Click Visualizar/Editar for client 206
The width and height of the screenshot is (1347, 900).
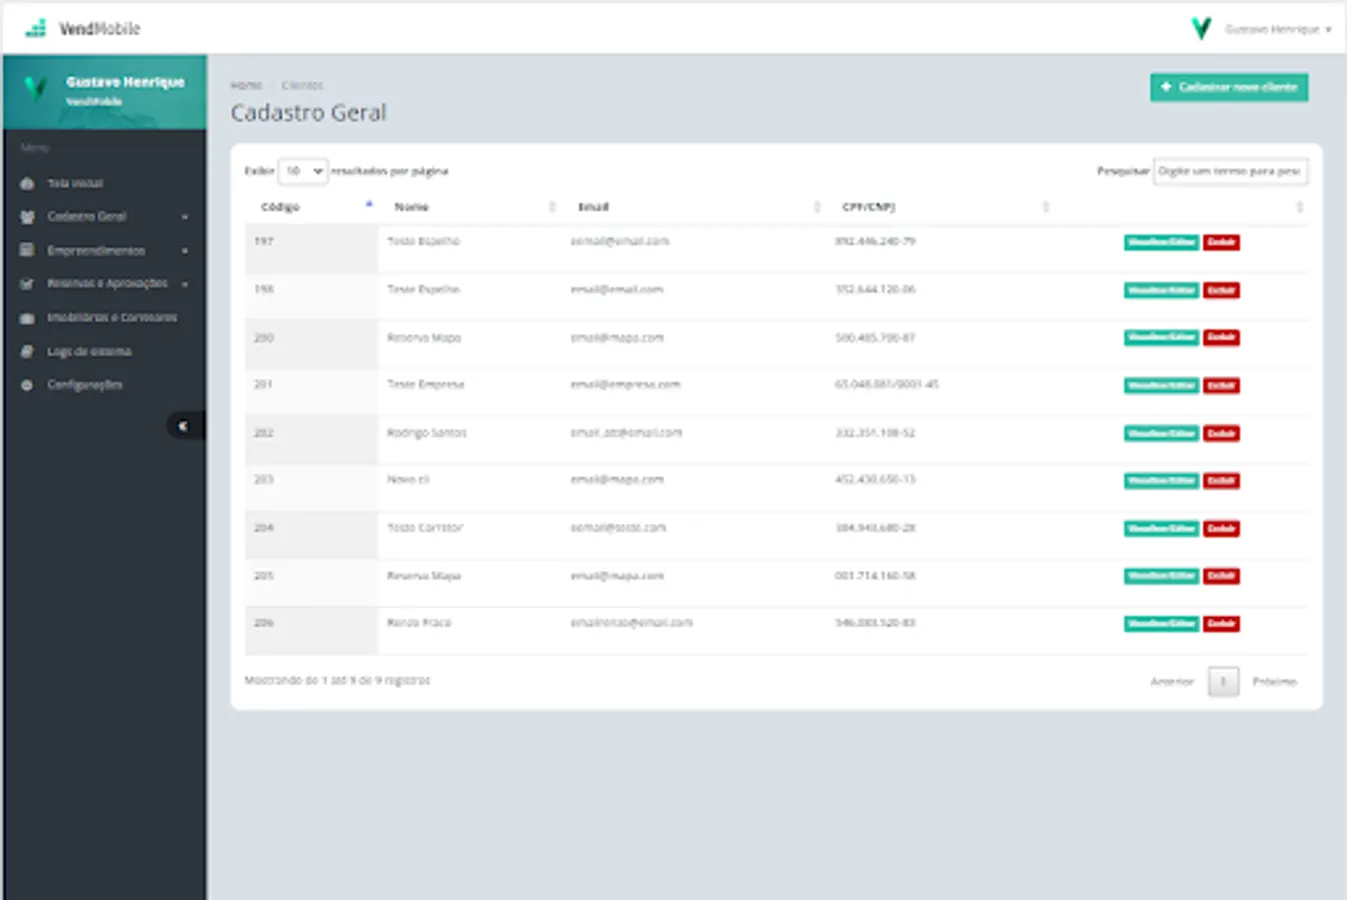coord(1161,624)
